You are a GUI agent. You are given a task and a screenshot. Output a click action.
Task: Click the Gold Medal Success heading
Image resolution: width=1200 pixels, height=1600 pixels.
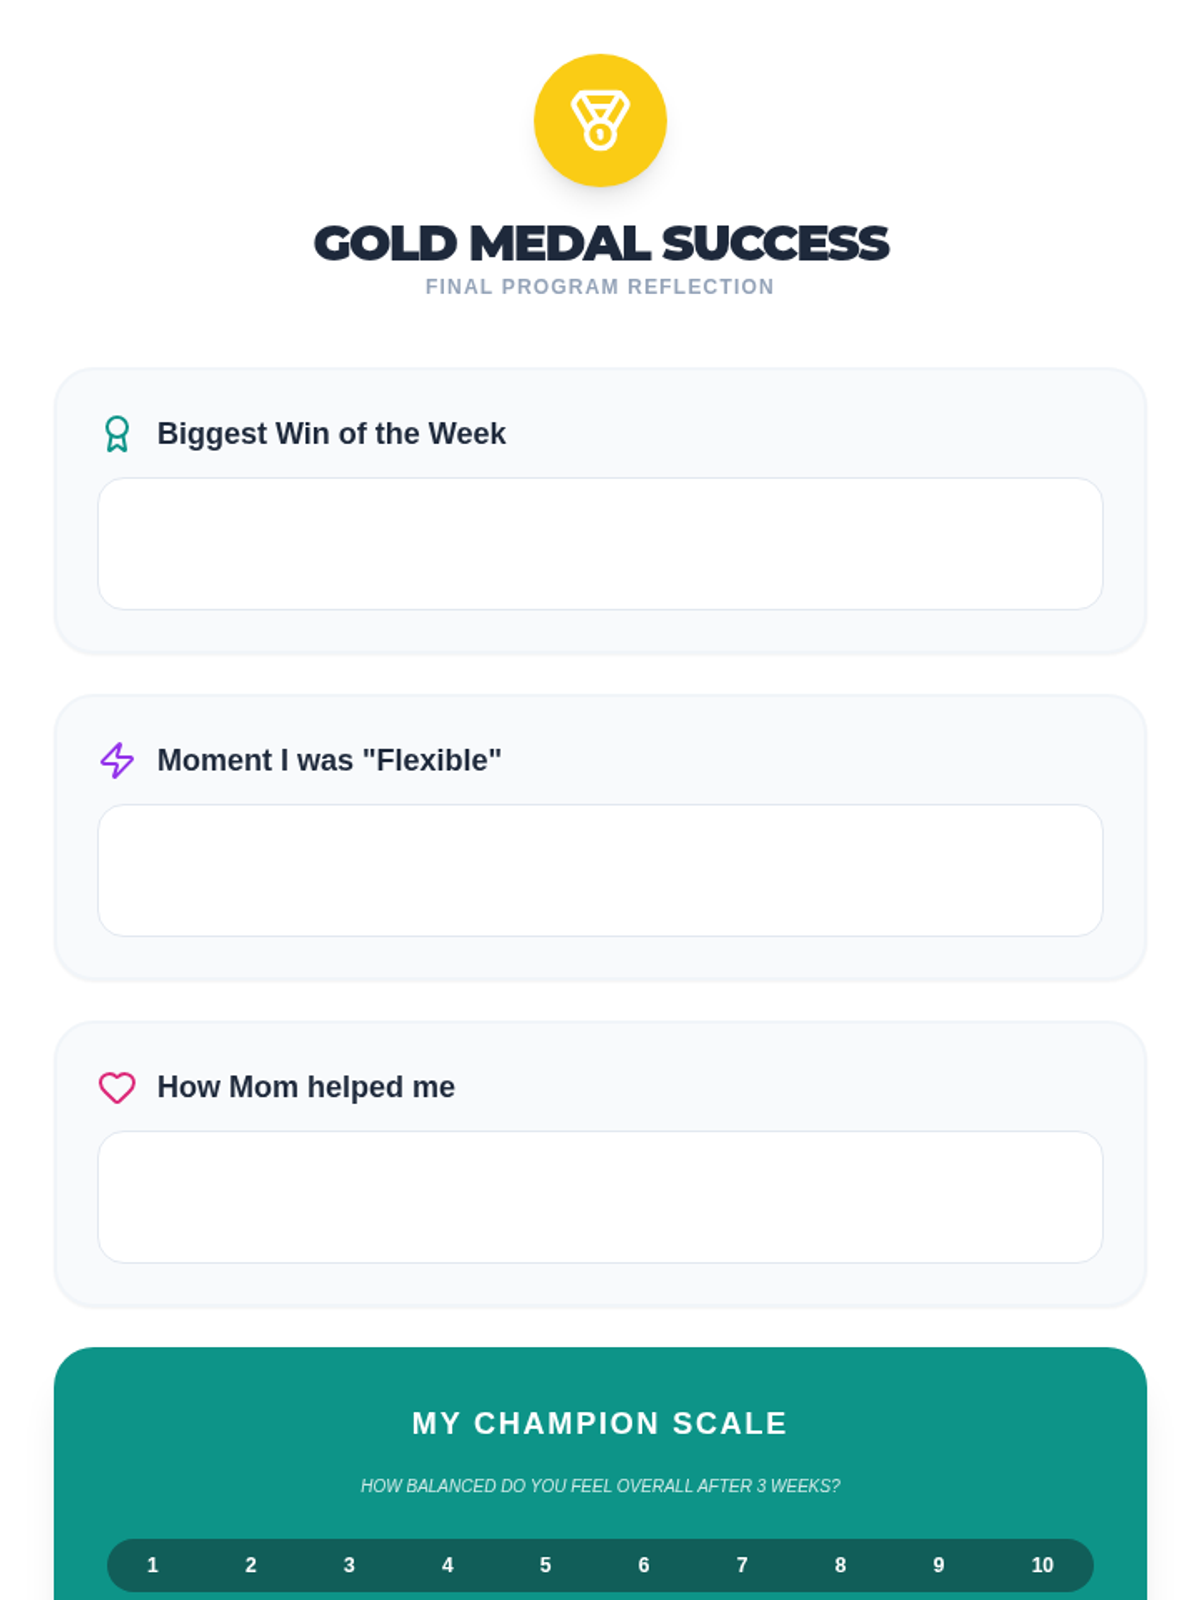600,243
